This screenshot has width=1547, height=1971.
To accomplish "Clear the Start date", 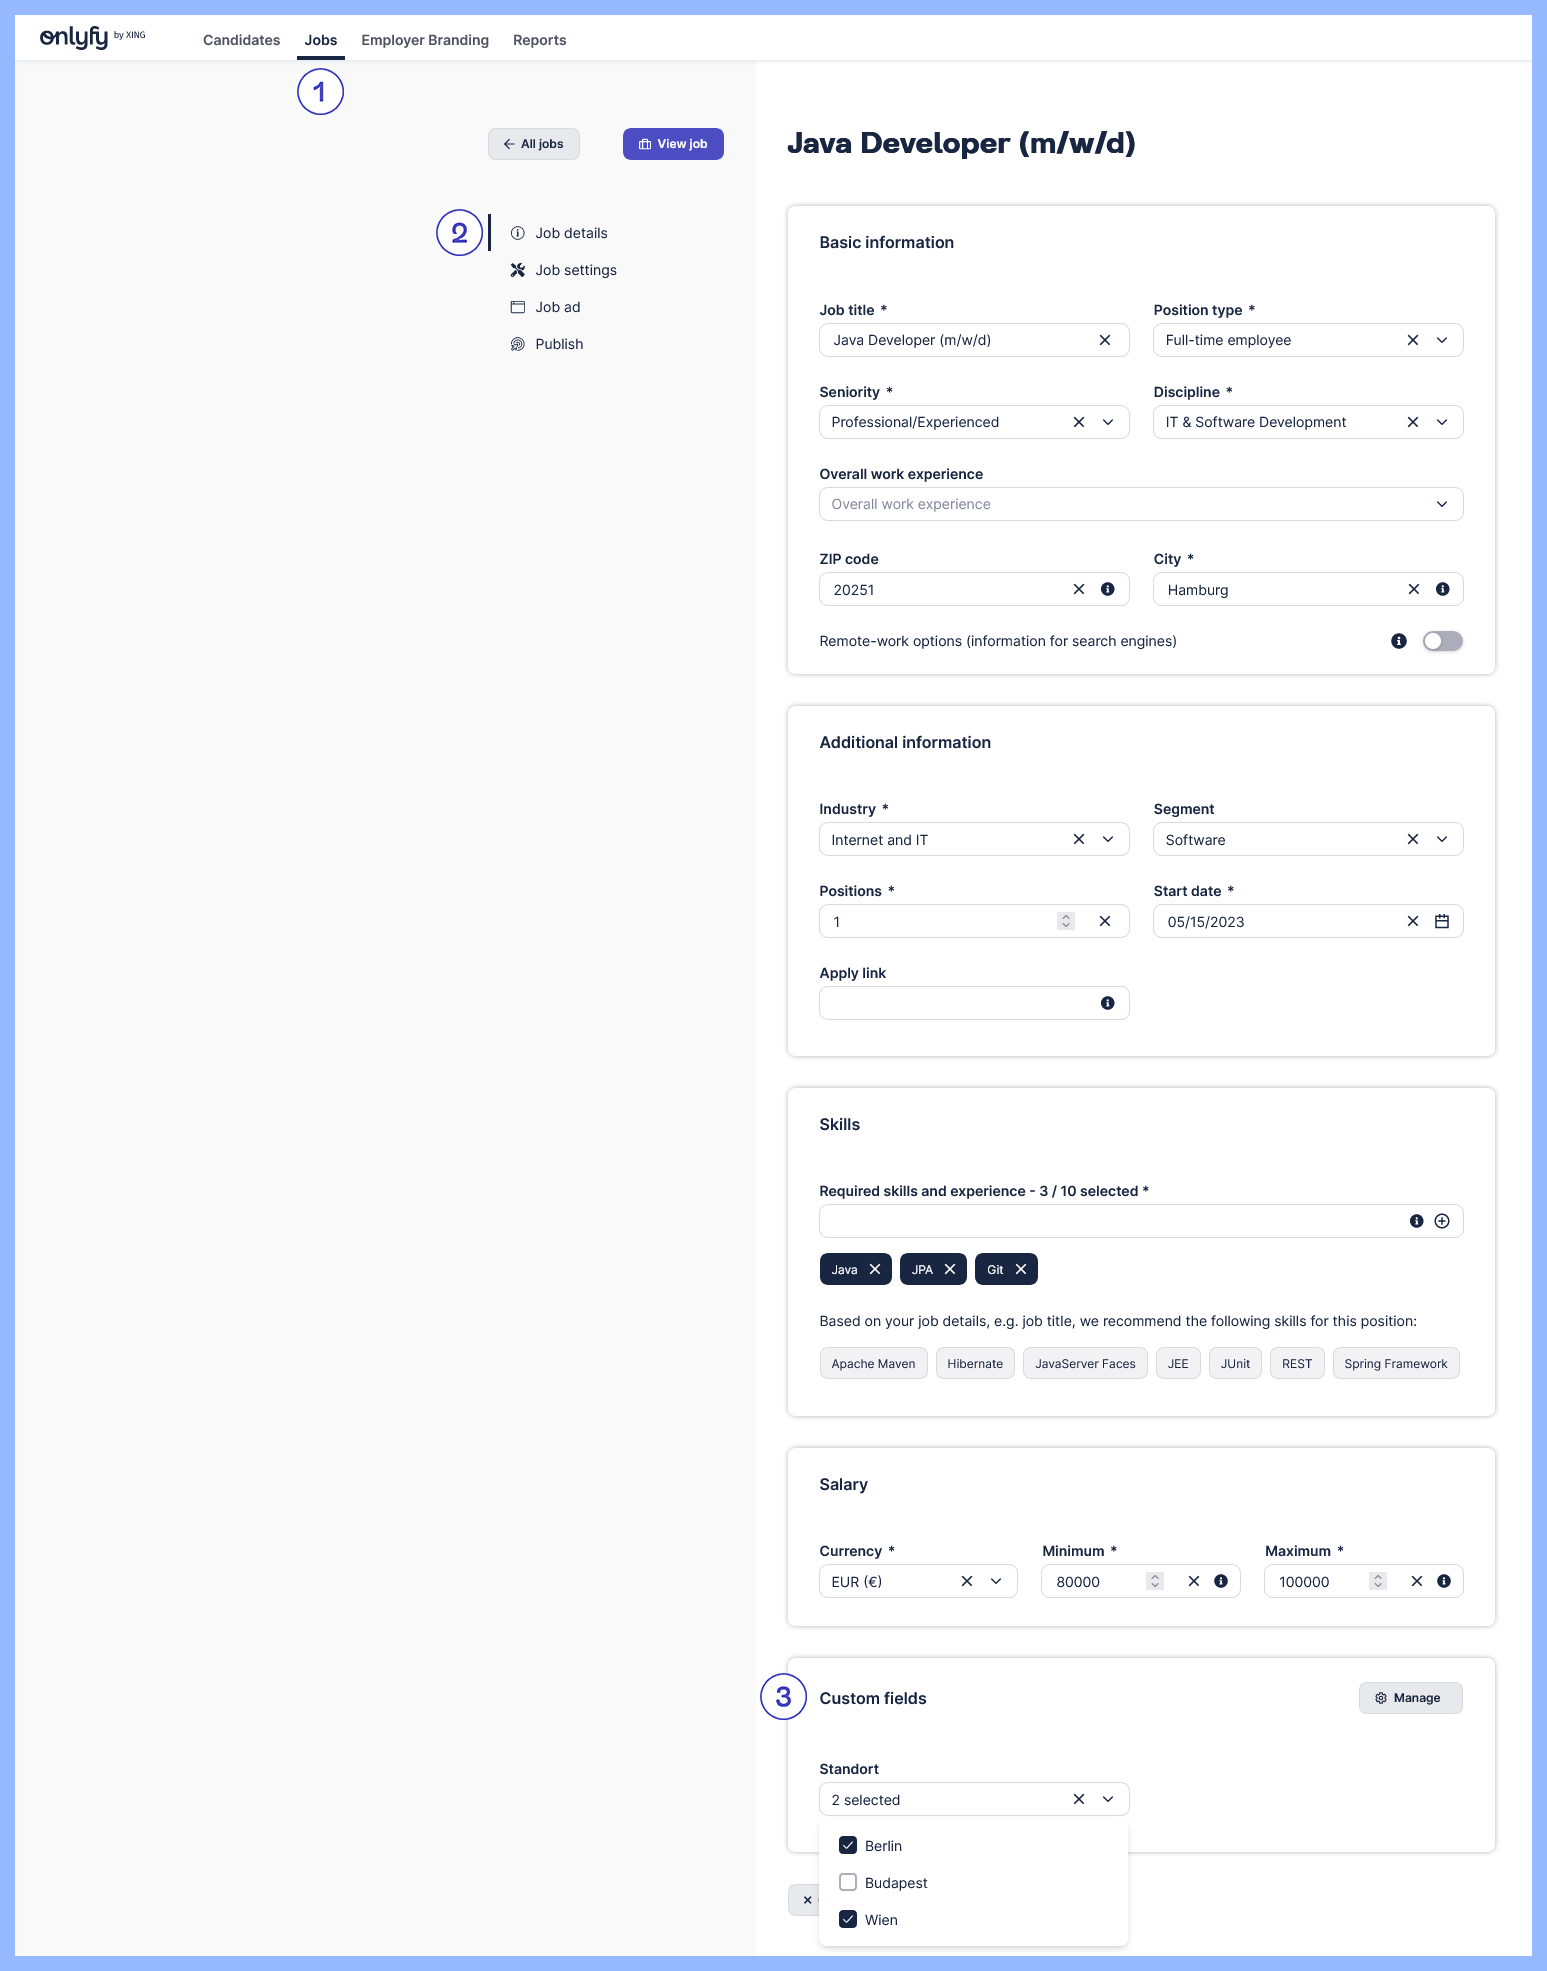I will 1413,921.
